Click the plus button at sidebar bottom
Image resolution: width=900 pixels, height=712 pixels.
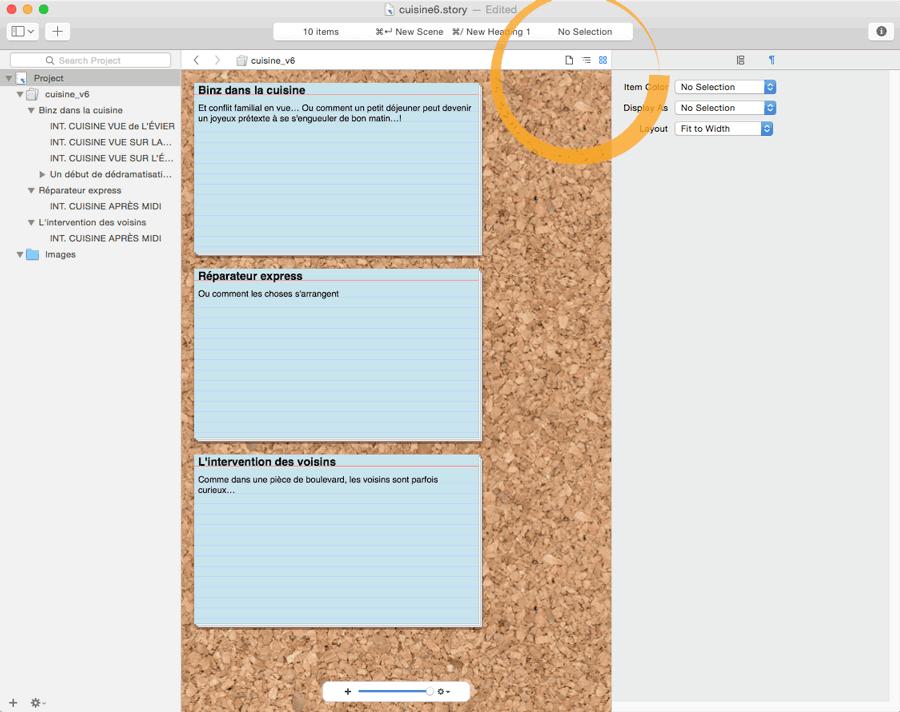pos(13,703)
